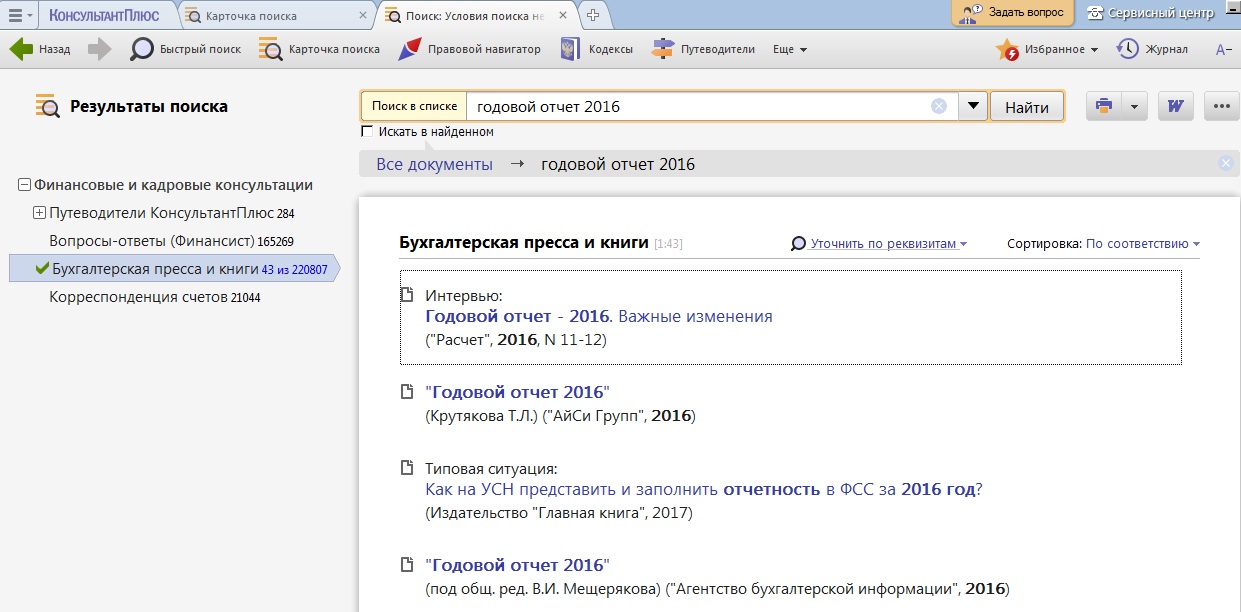Click the printer icon

click(x=1104, y=106)
